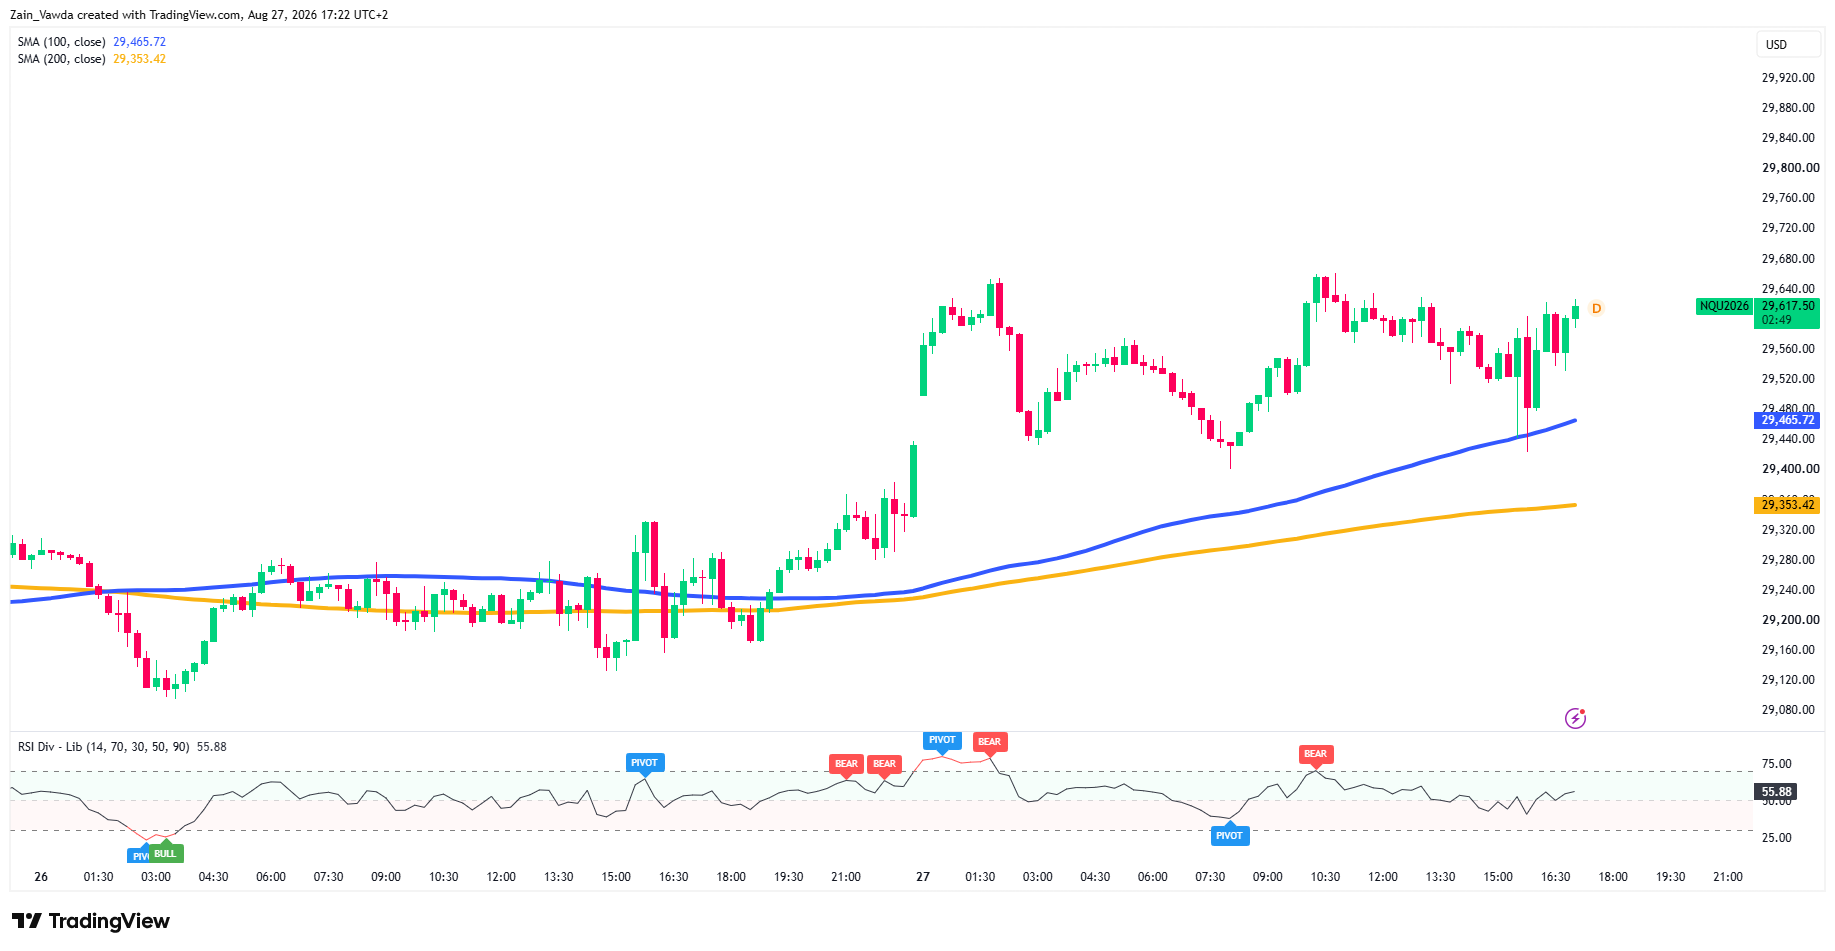Click the 29,080.00 price axis label

pos(1788,710)
